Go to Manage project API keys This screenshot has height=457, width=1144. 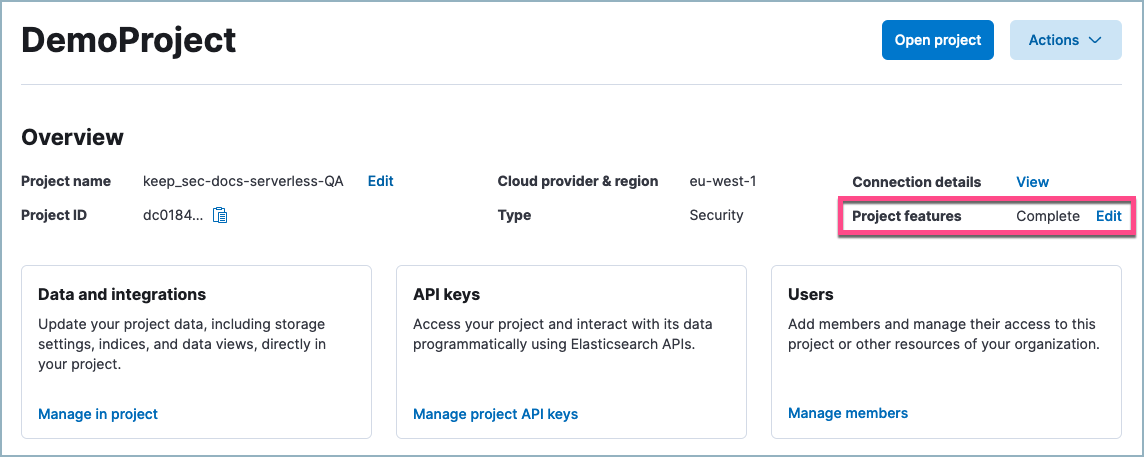point(495,414)
